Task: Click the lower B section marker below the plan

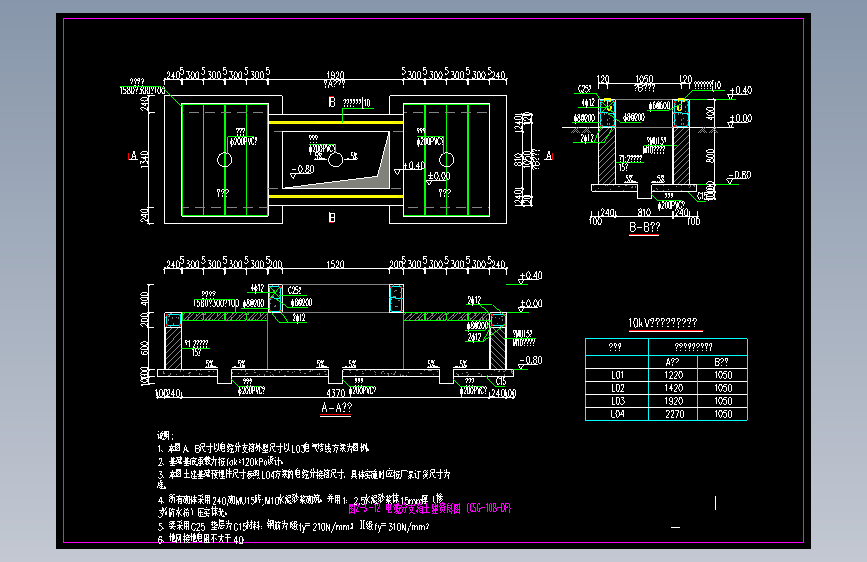Action: pos(332,217)
